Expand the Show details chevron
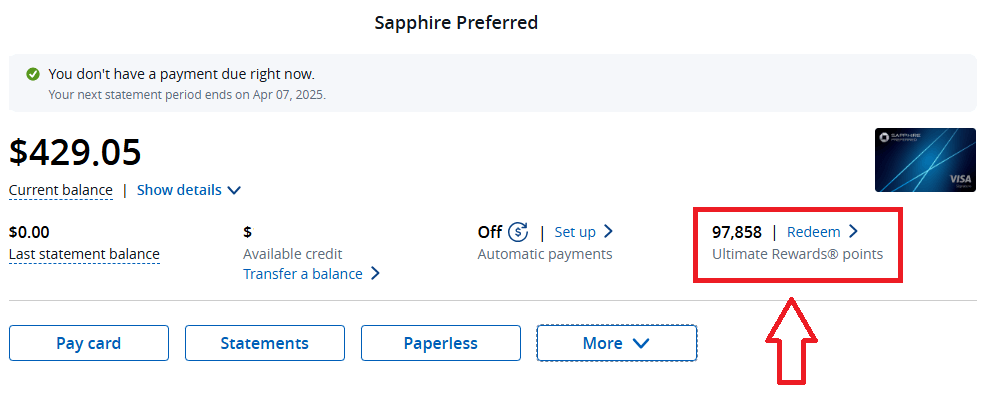 (234, 190)
